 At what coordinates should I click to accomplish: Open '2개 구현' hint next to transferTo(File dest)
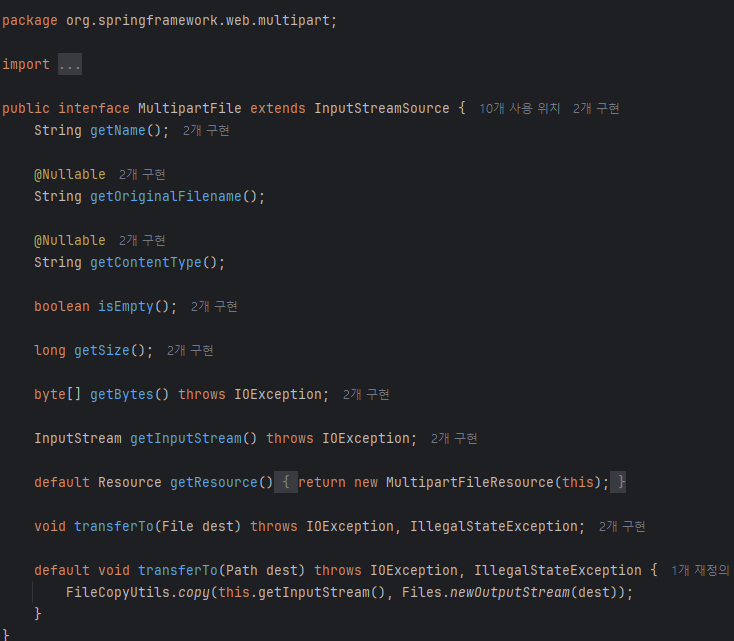(622, 527)
